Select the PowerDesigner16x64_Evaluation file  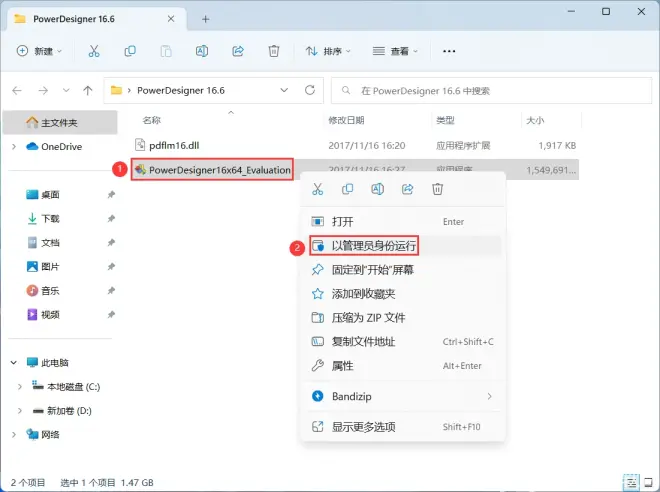[212, 170]
